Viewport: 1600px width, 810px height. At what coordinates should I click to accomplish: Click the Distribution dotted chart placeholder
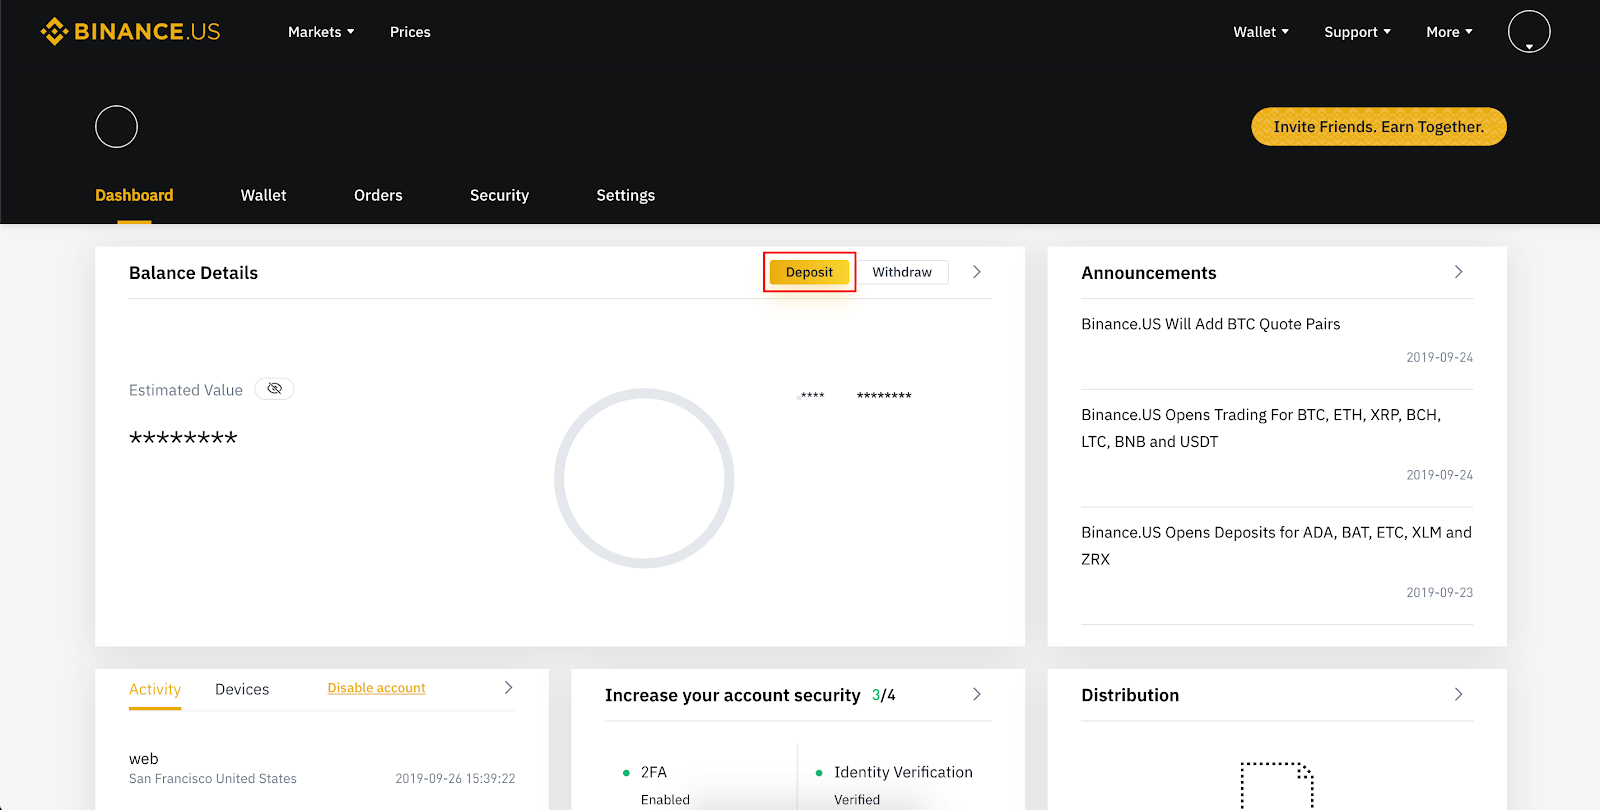(x=1277, y=786)
